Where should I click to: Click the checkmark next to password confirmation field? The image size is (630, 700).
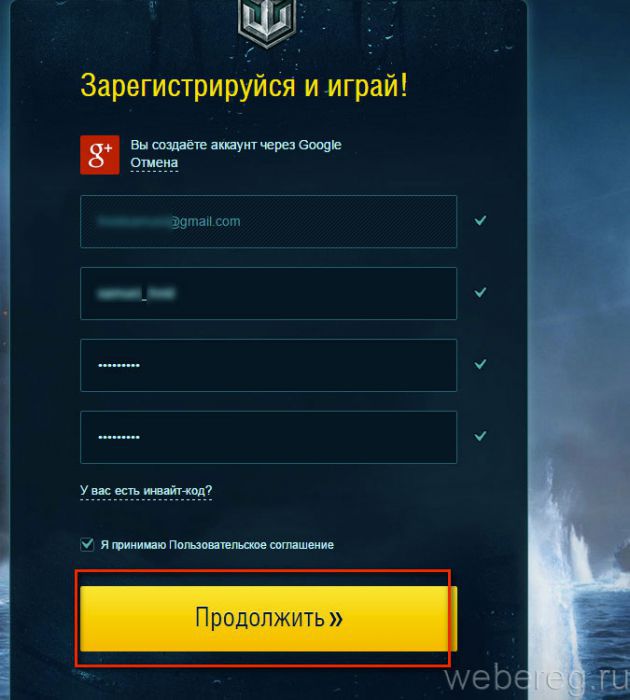point(480,436)
